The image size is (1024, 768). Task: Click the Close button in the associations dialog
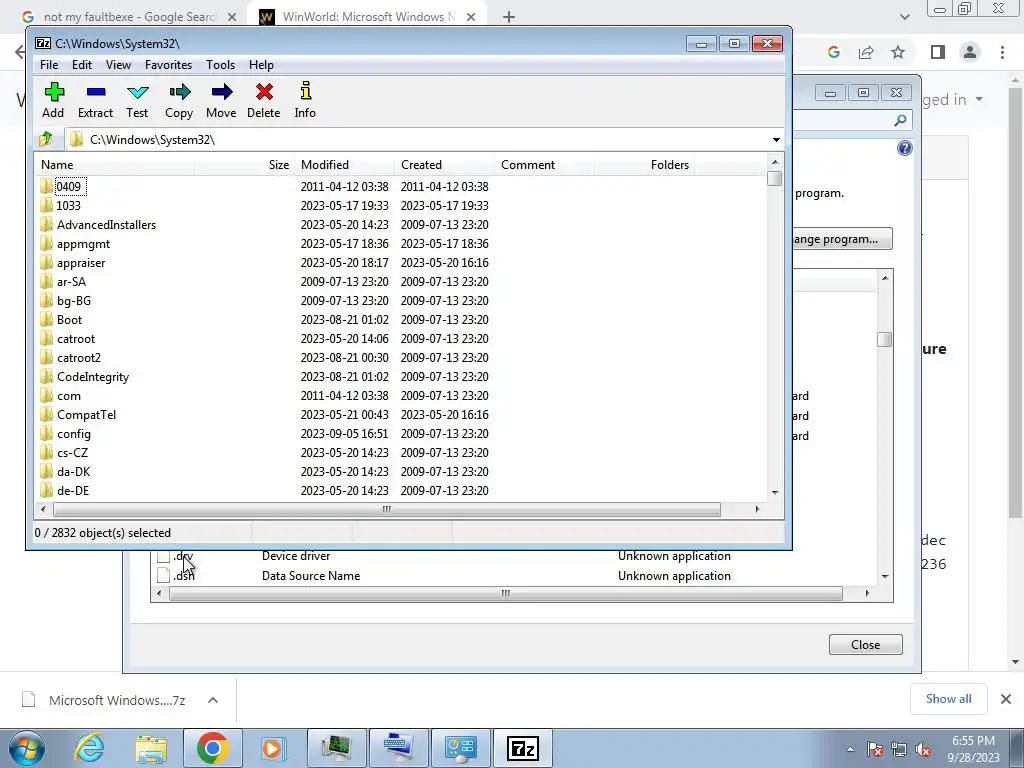(865, 645)
